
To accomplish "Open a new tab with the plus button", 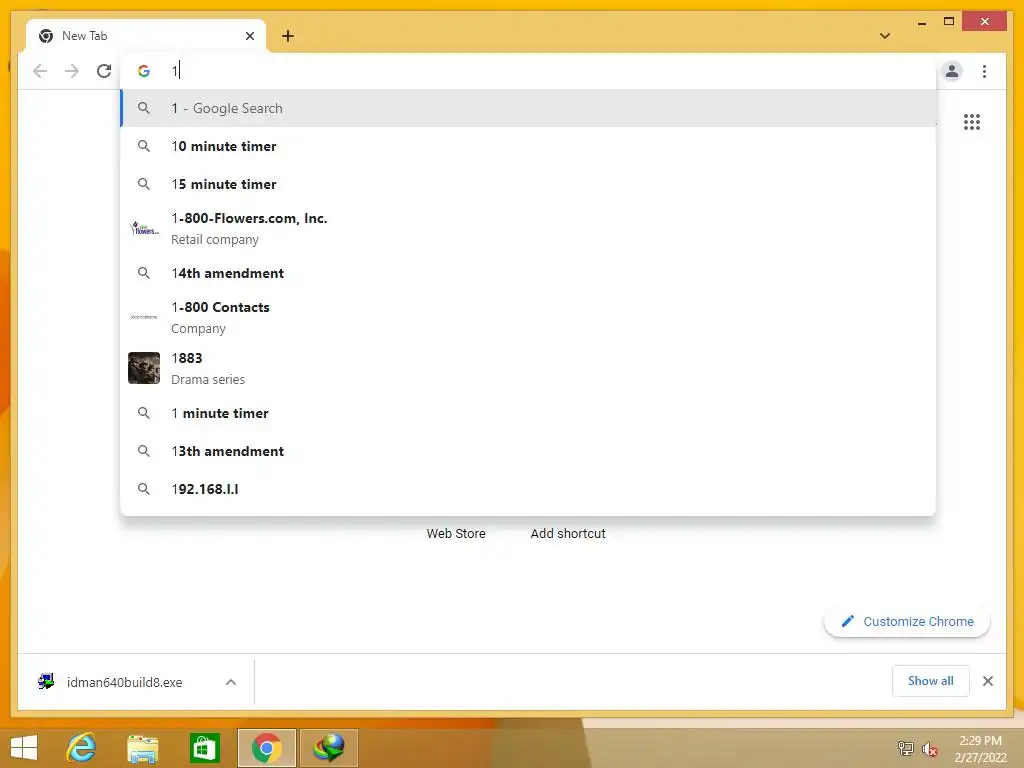I will [288, 36].
